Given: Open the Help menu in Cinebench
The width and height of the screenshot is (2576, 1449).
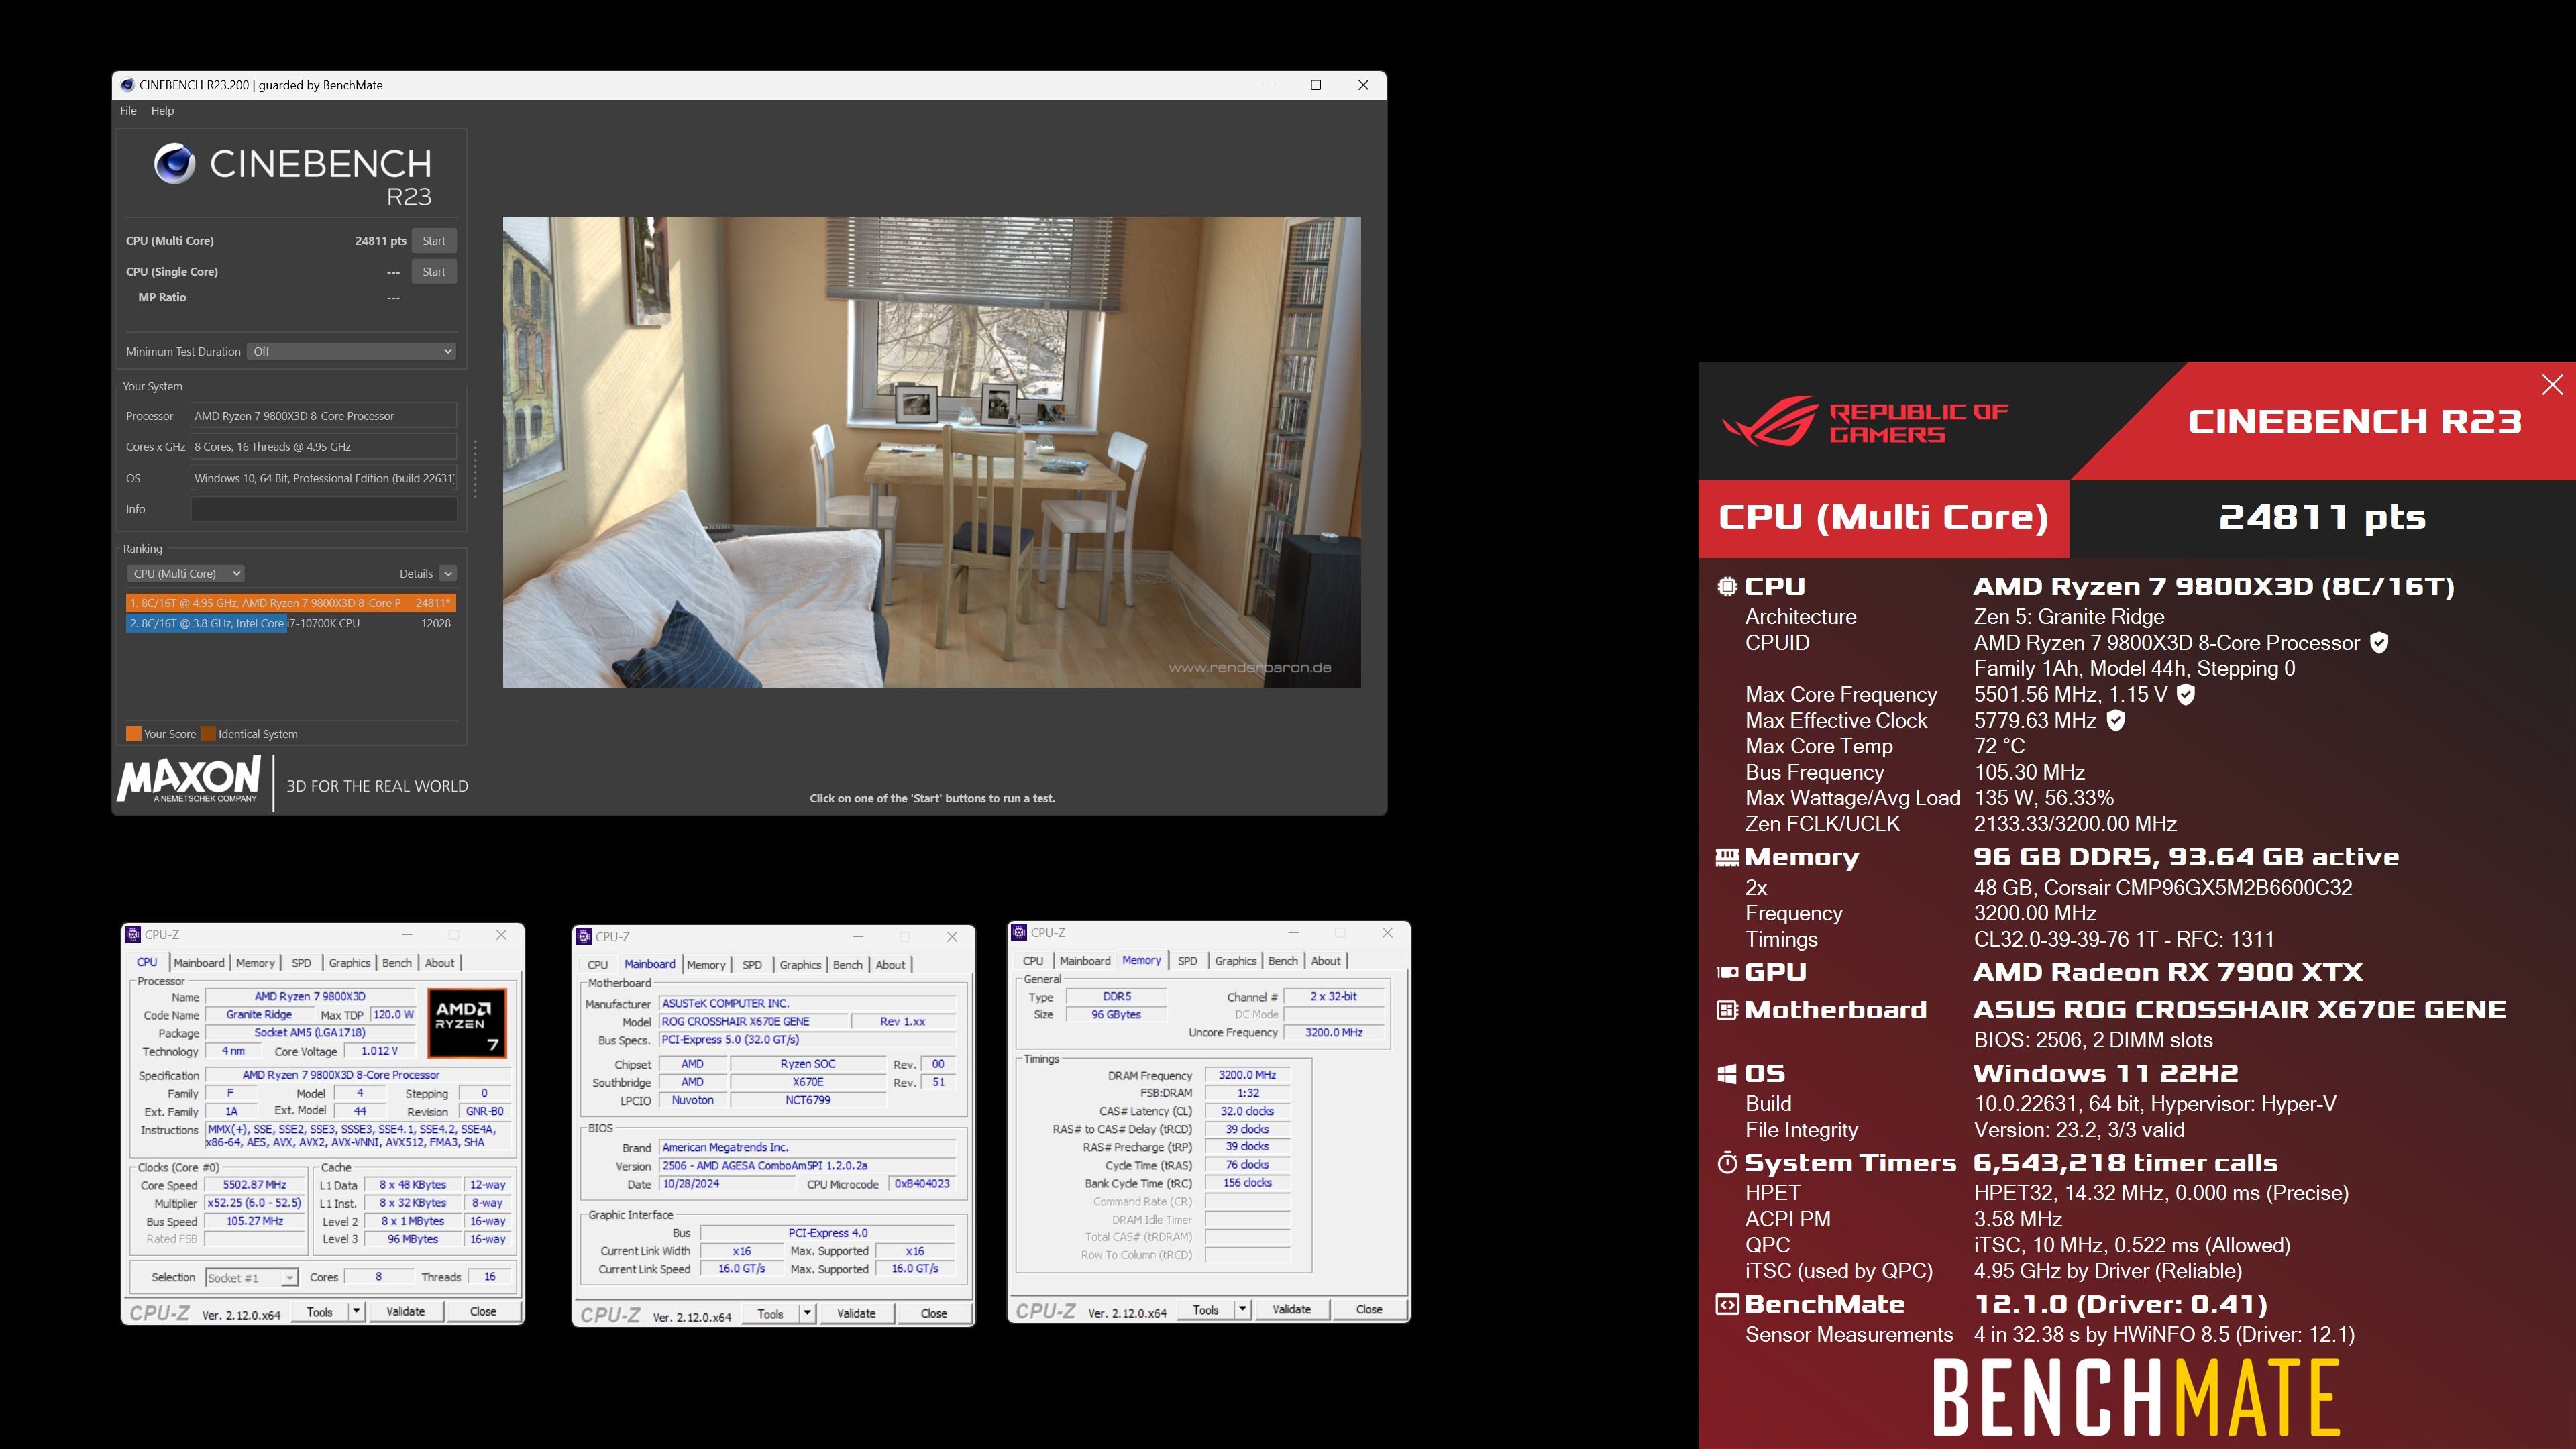Looking at the screenshot, I should [x=162, y=111].
